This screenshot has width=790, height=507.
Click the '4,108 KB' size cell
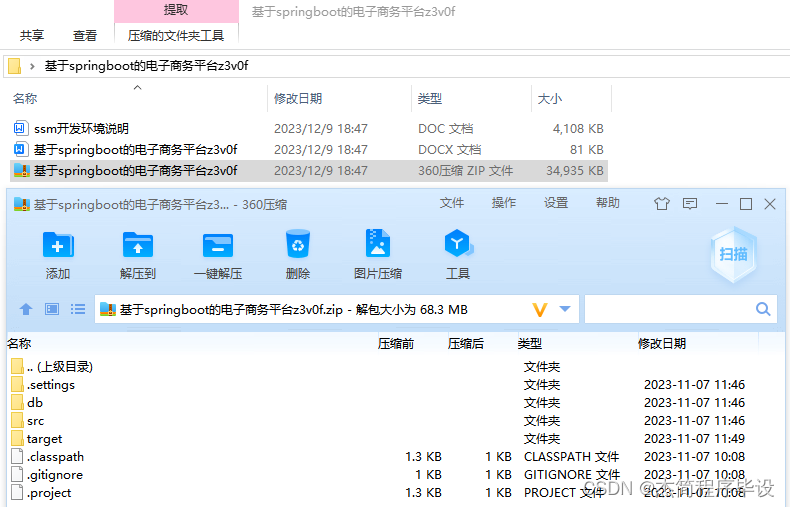click(578, 129)
